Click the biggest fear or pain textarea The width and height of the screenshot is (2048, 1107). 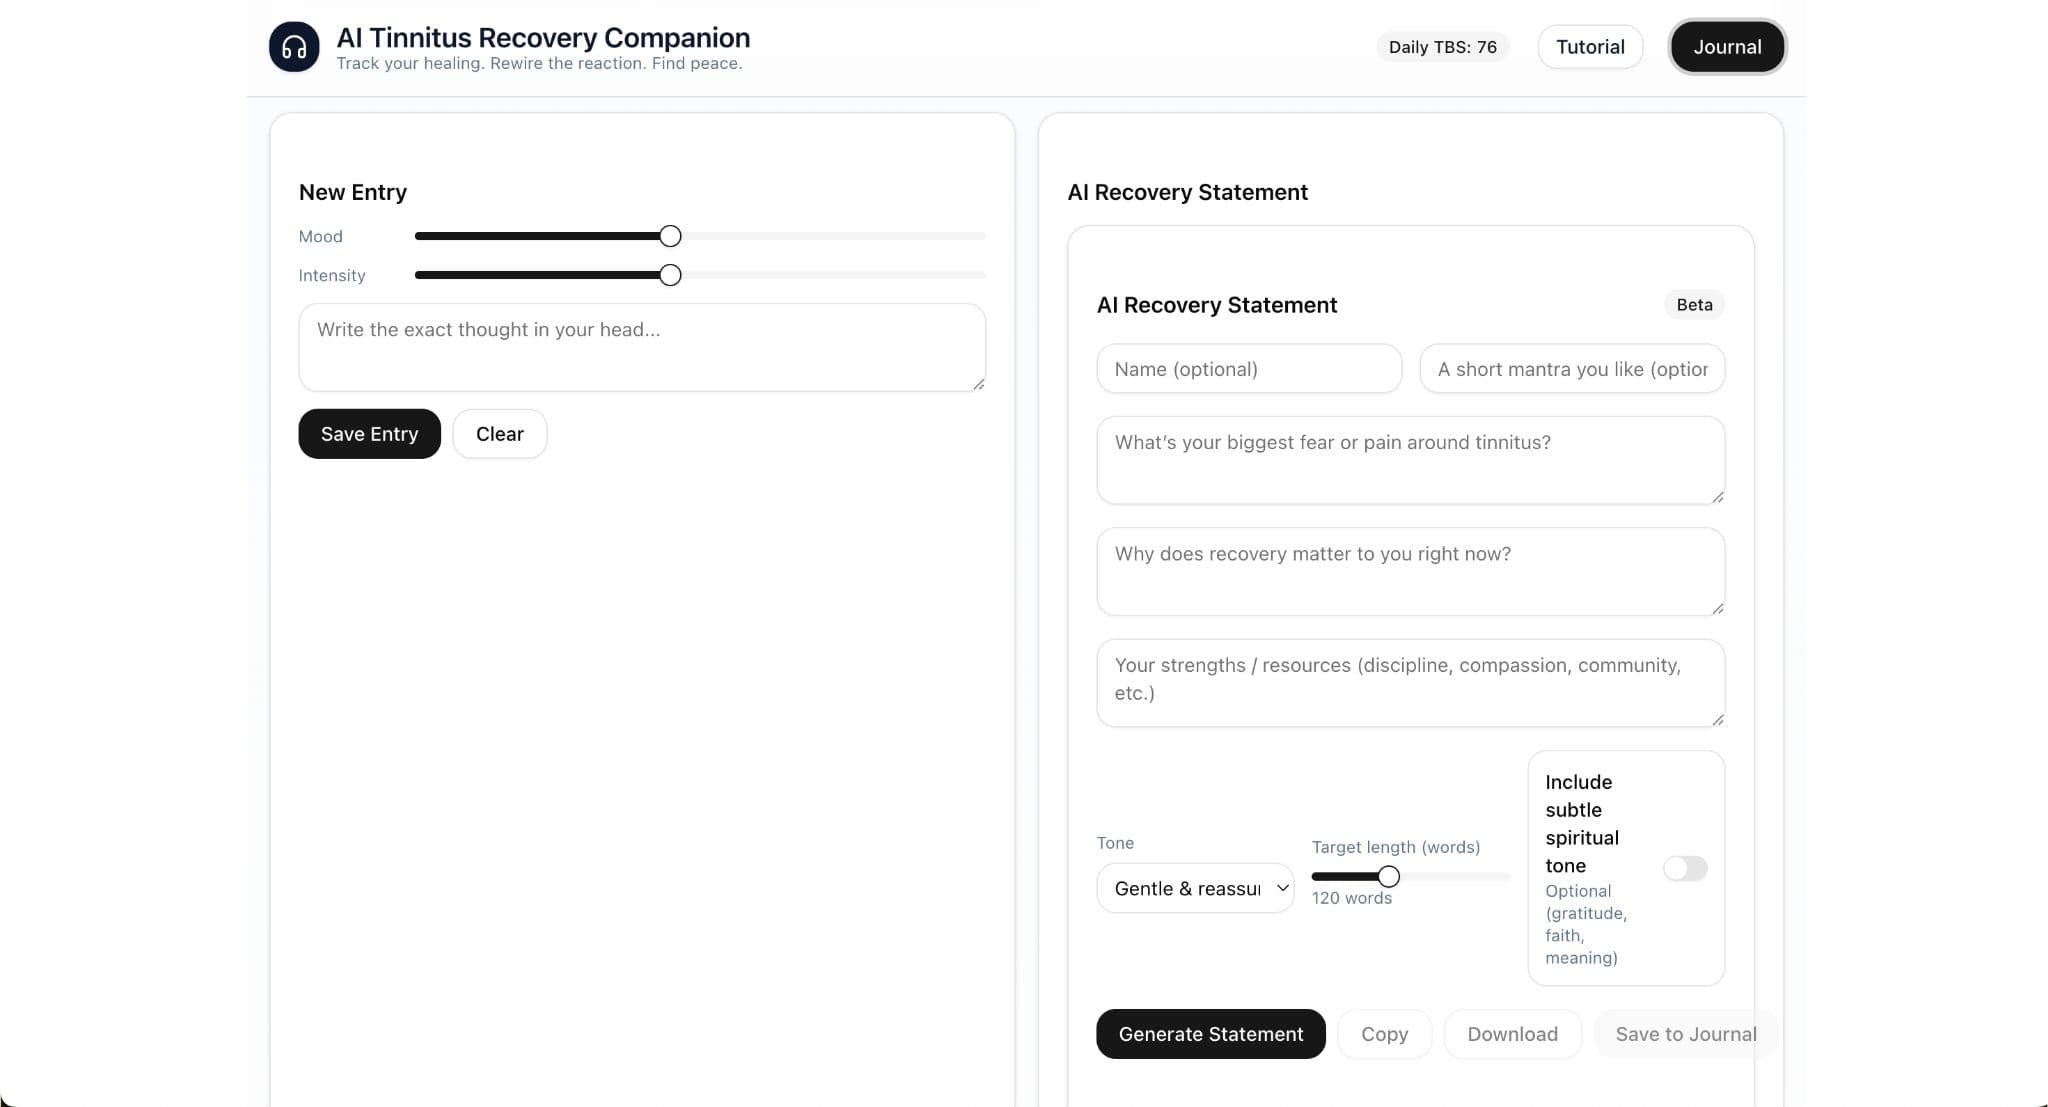[x=1410, y=460]
